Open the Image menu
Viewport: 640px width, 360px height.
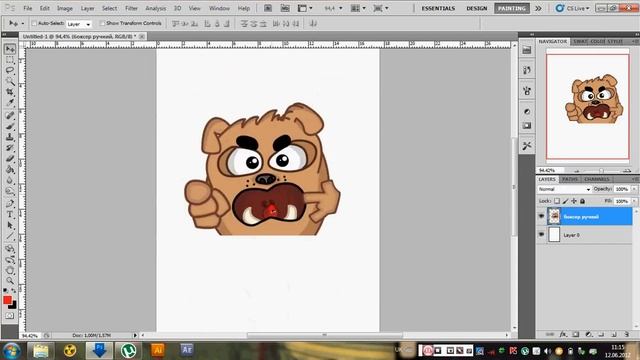click(x=64, y=8)
